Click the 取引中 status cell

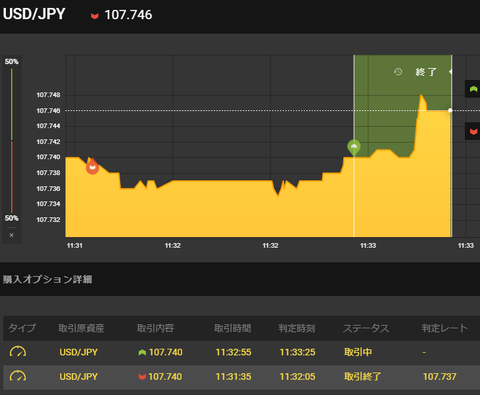pos(358,352)
